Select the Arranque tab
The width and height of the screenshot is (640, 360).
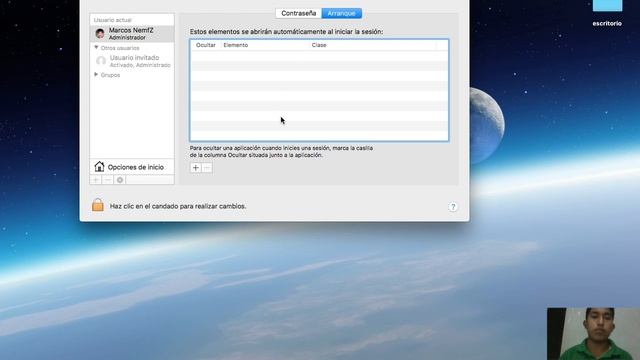[342, 13]
